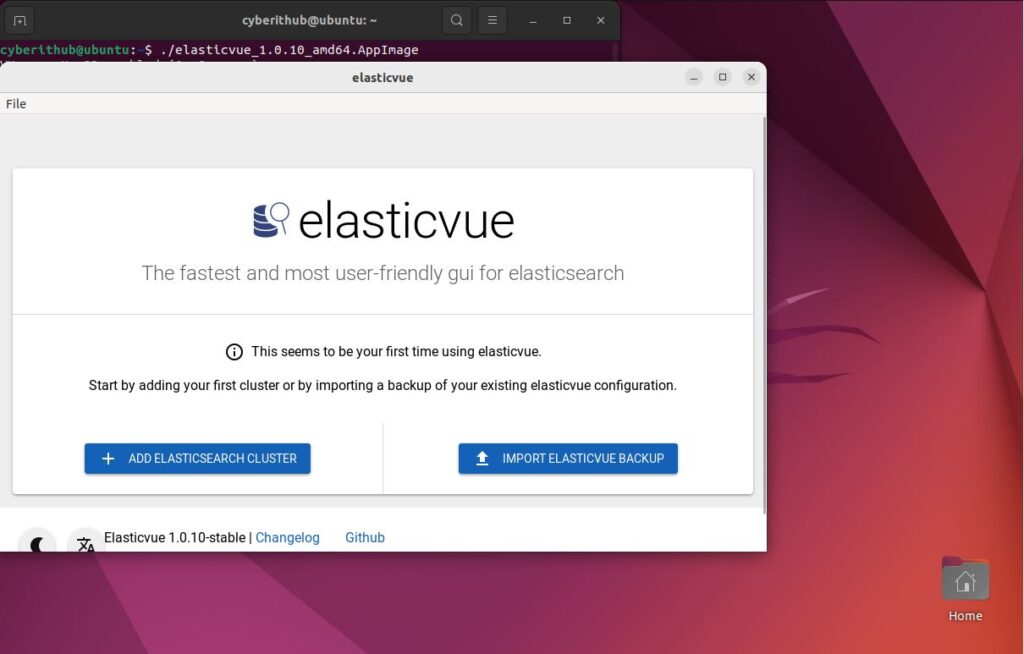Open the terminal hamburger menu
1024x654 pixels.
click(491, 19)
